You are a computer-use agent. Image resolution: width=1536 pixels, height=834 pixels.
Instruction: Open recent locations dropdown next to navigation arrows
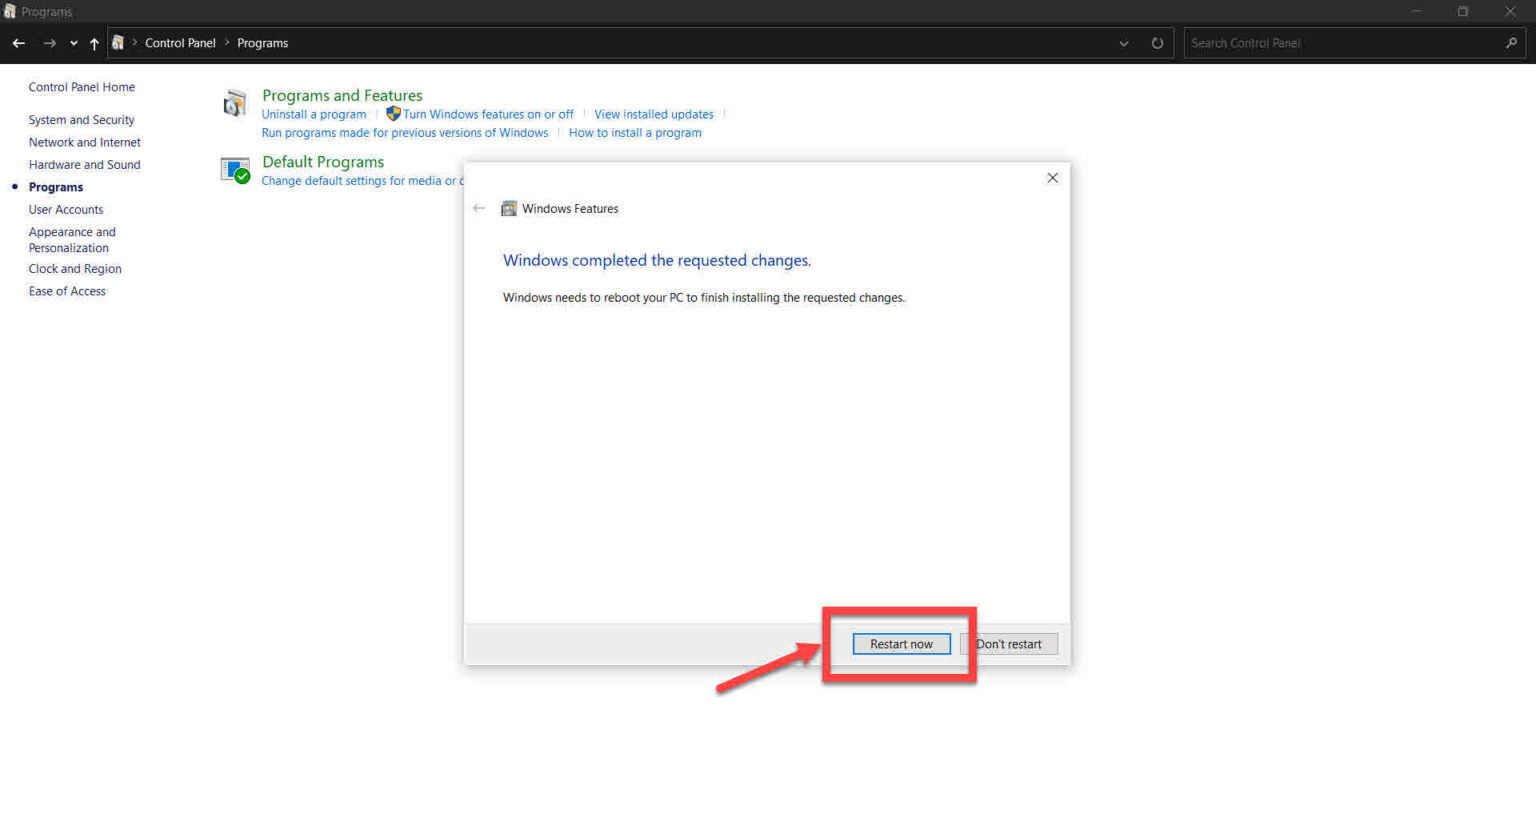point(73,43)
